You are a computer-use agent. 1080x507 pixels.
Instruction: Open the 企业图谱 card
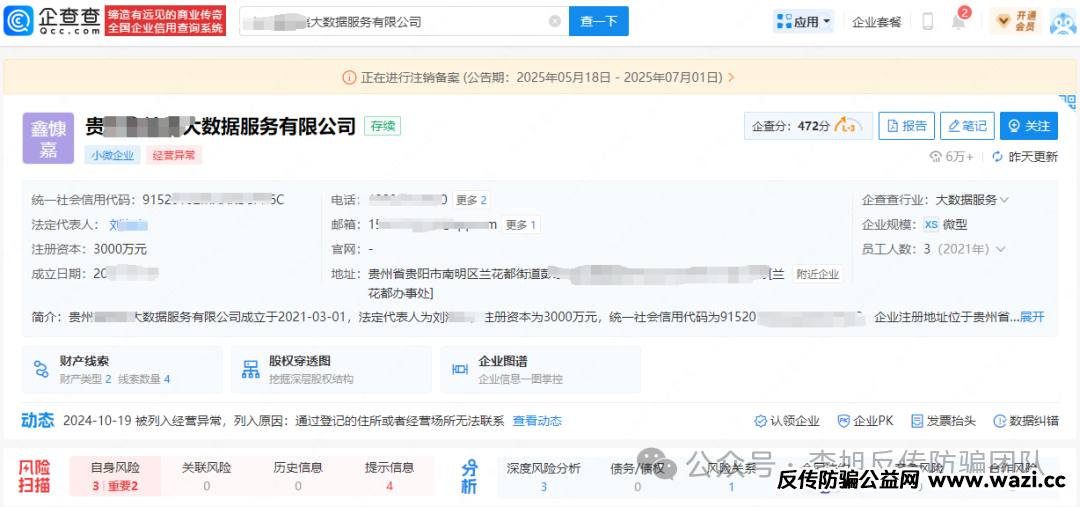541,370
